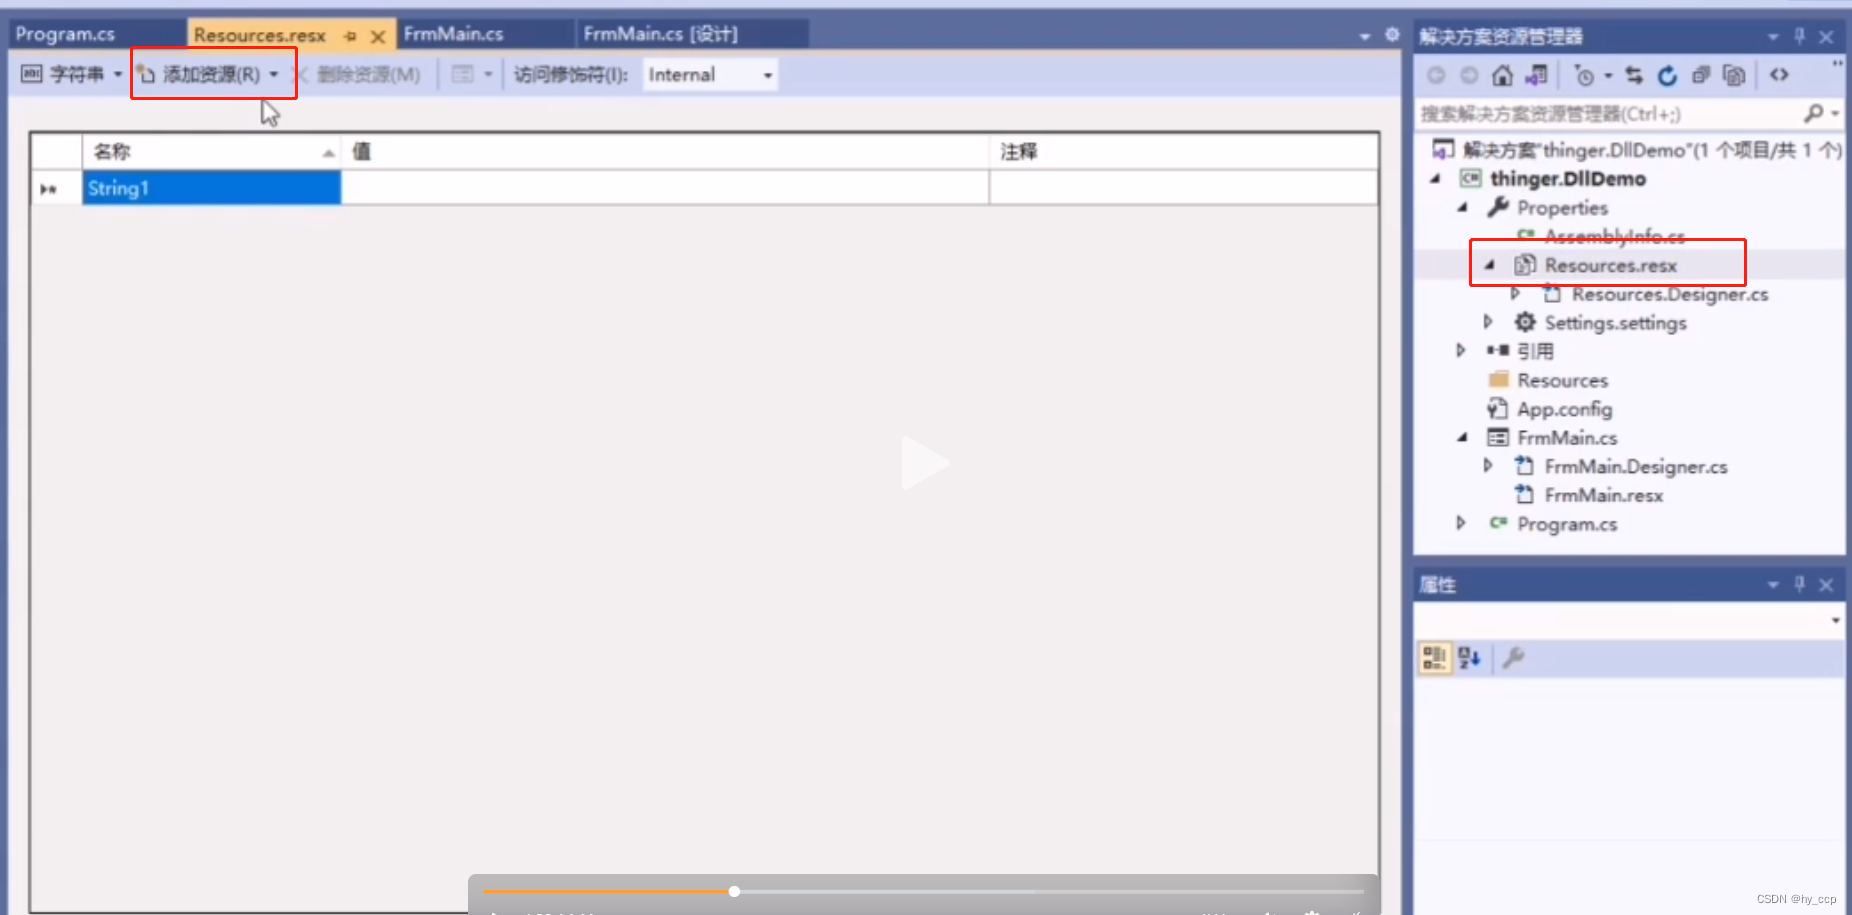Image resolution: width=1852 pixels, height=915 pixels.
Task: Click the 添加资源(R) button
Action: pyautogui.click(x=204, y=73)
